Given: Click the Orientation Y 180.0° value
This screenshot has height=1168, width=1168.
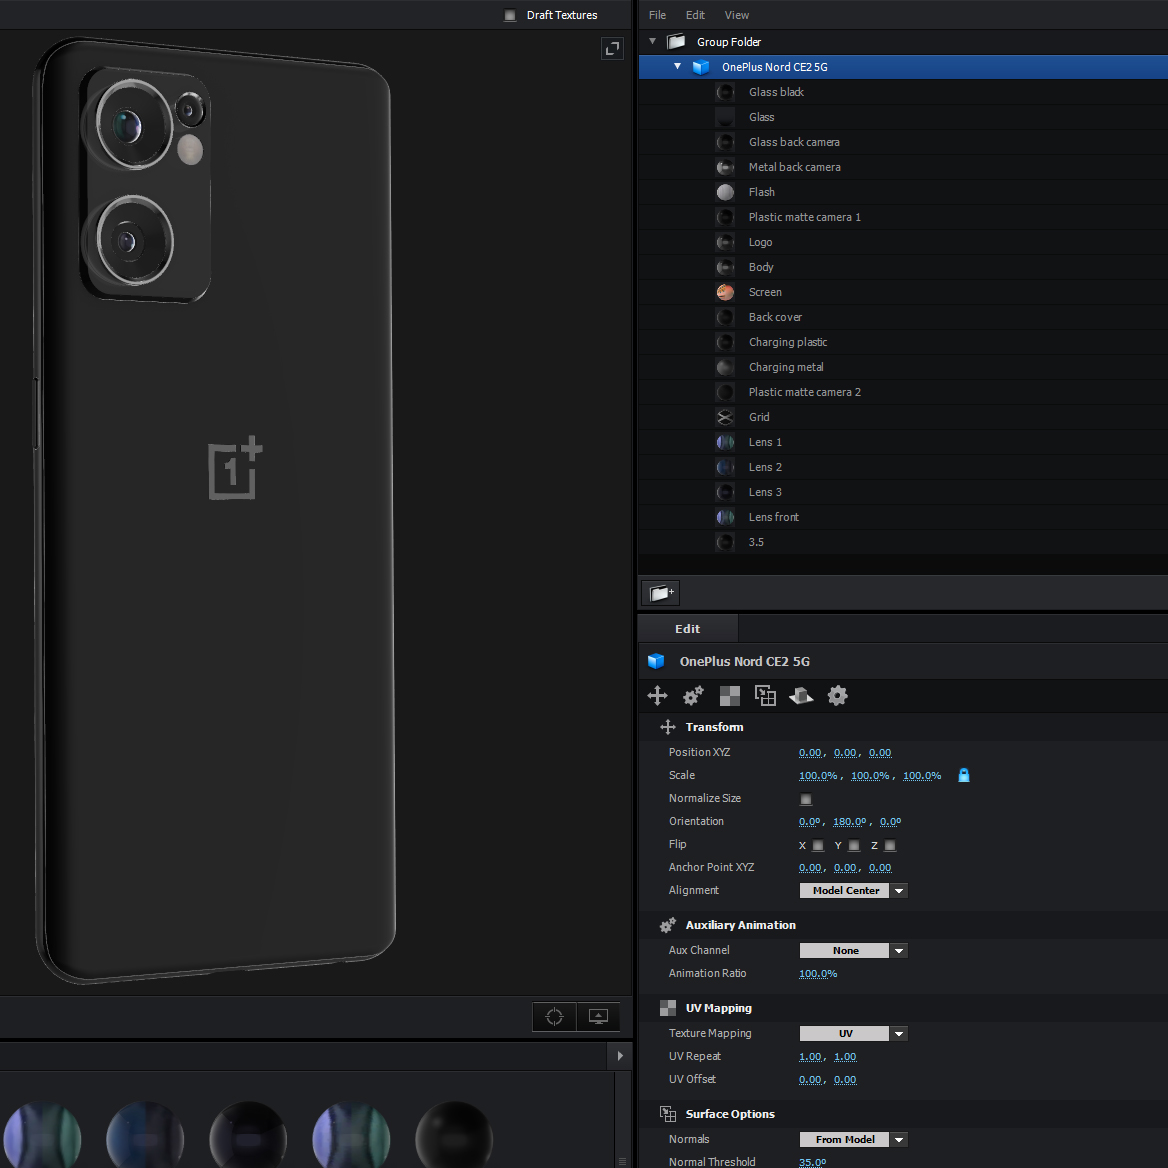Looking at the screenshot, I should (x=849, y=822).
